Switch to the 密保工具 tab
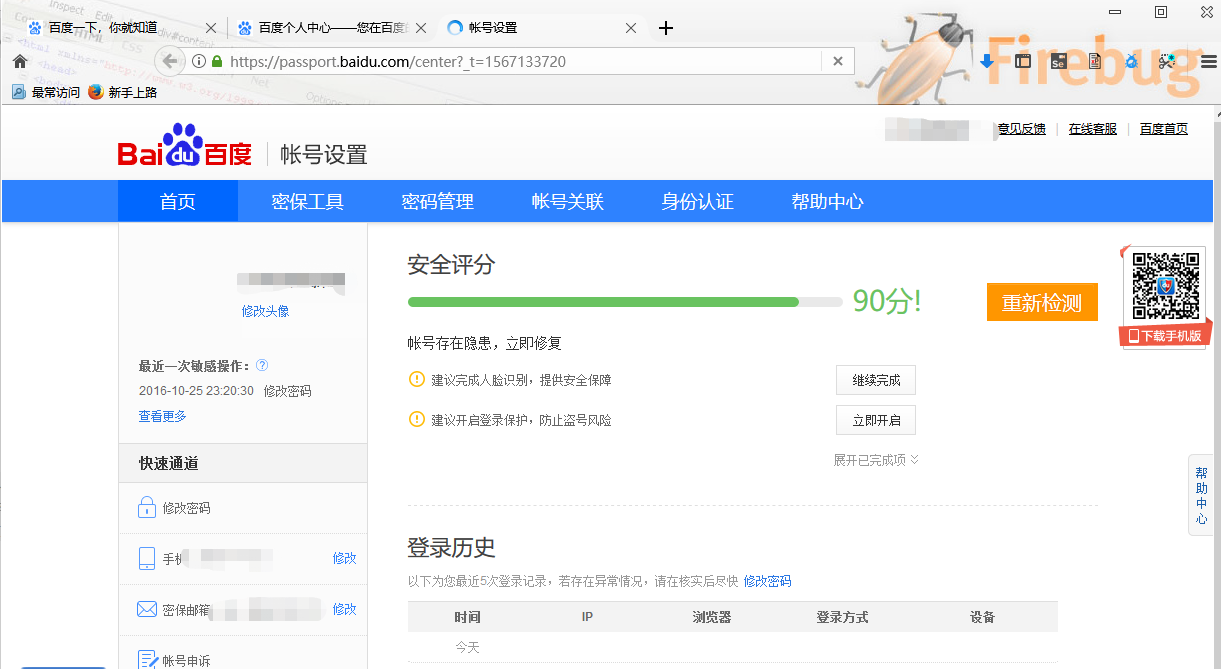Screen dimensions: 1221x669 click(x=309, y=200)
